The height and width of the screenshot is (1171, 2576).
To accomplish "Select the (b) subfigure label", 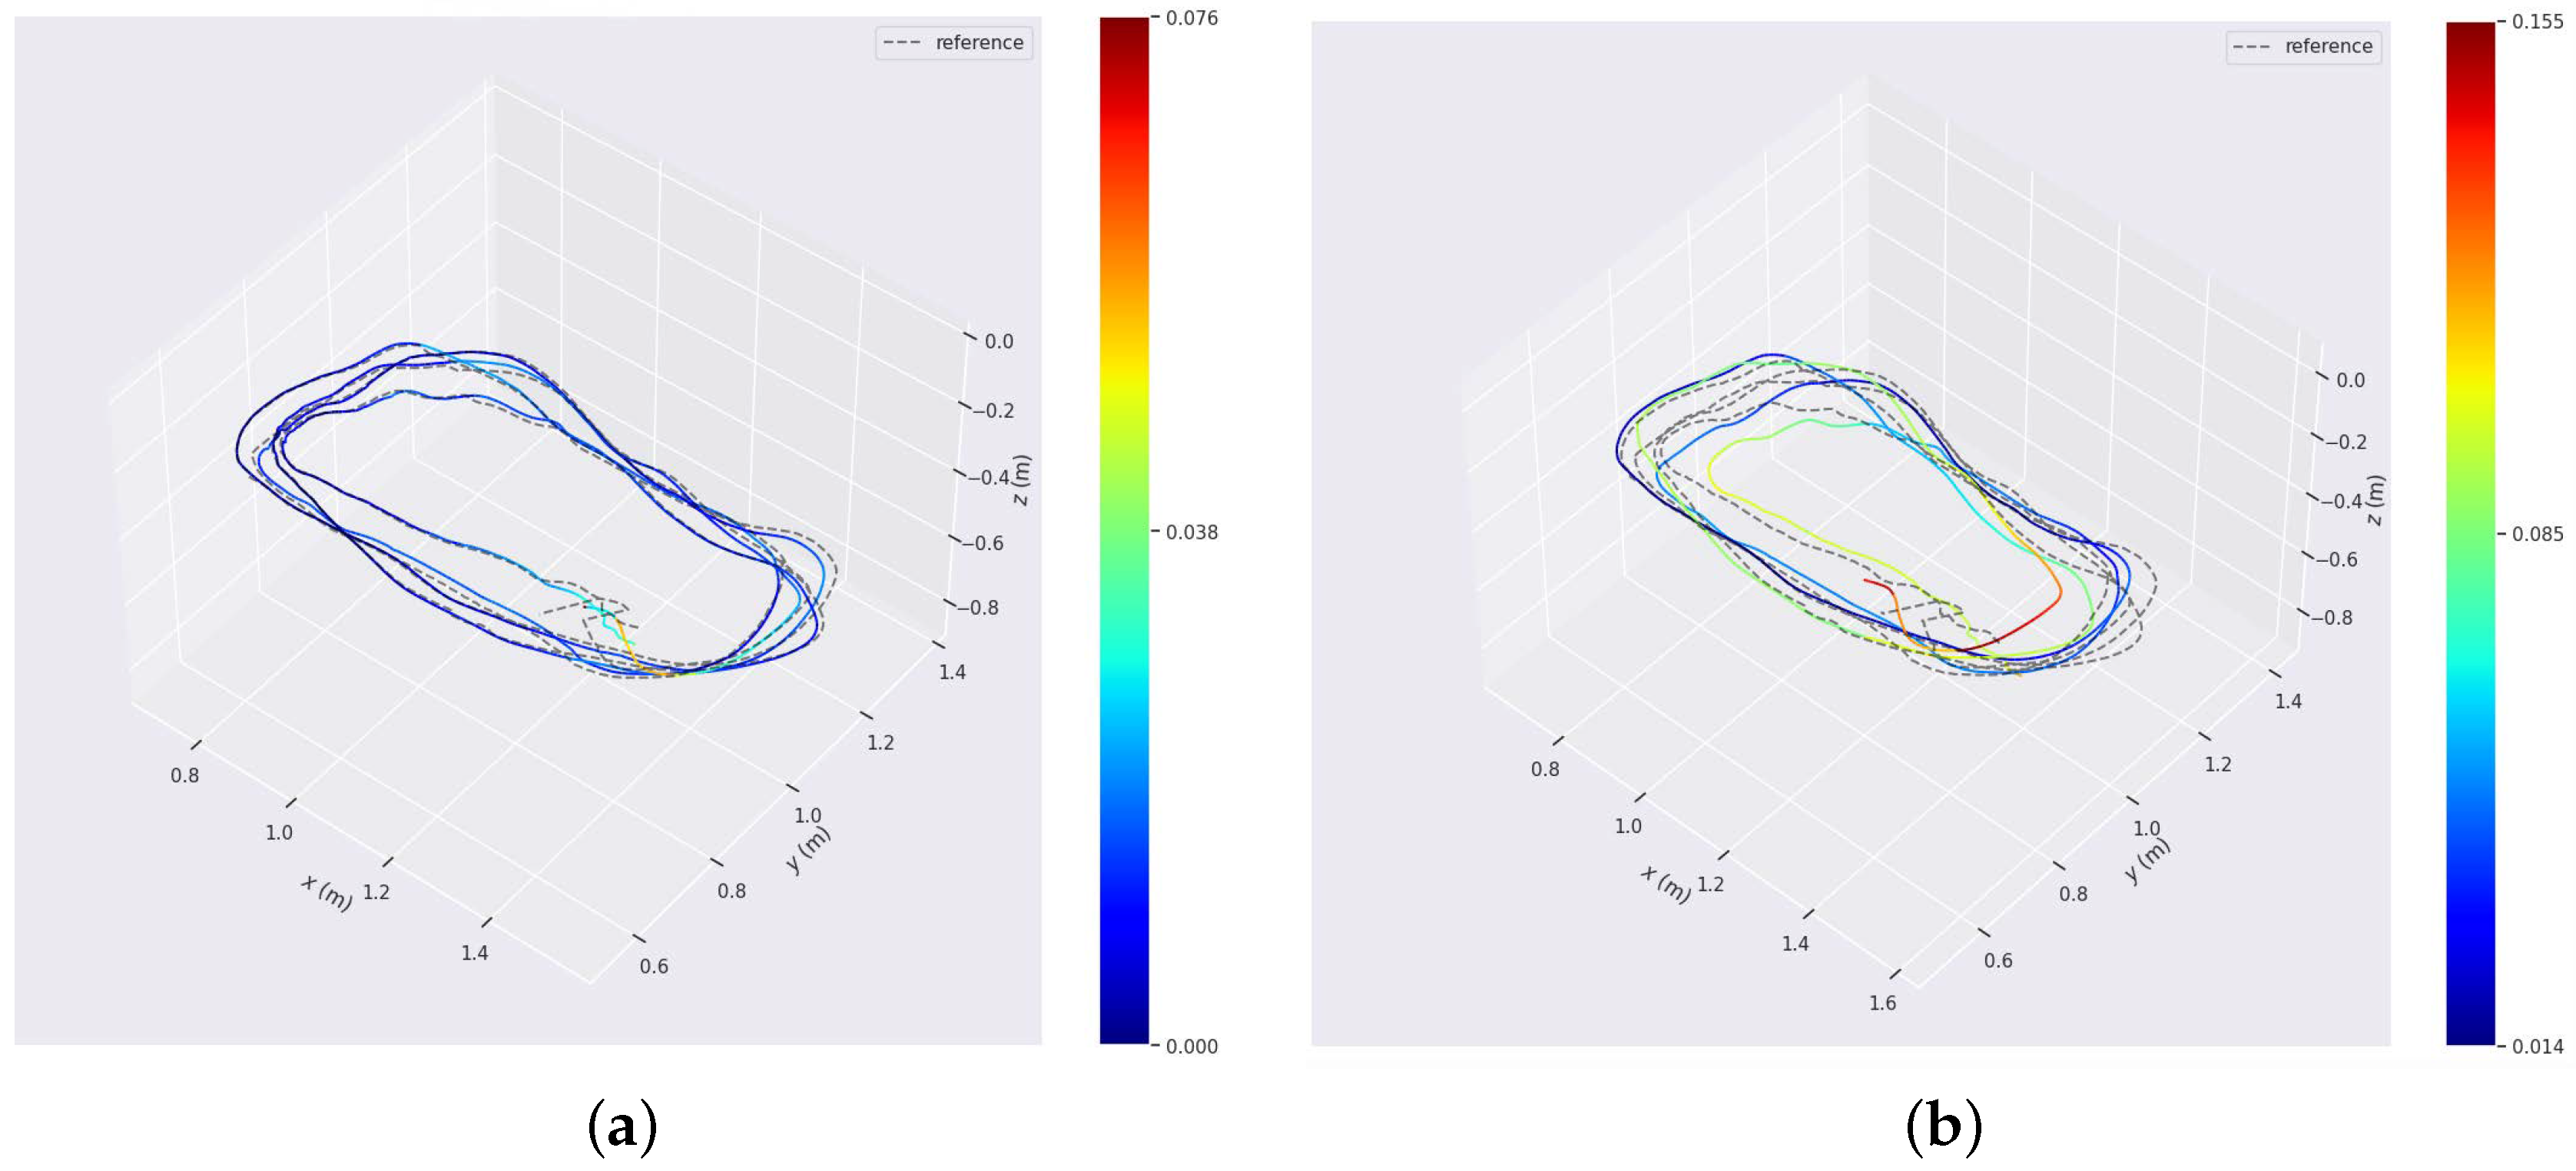I will point(1943,1127).
